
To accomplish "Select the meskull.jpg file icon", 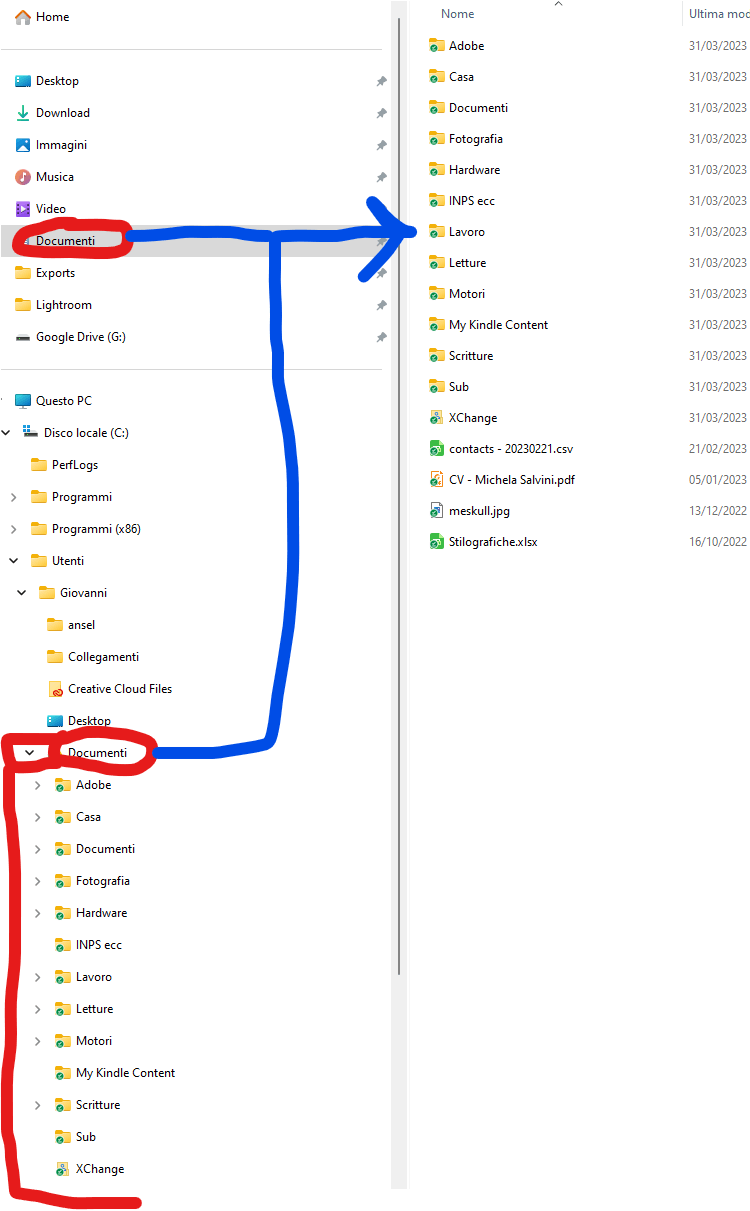I will (x=436, y=511).
